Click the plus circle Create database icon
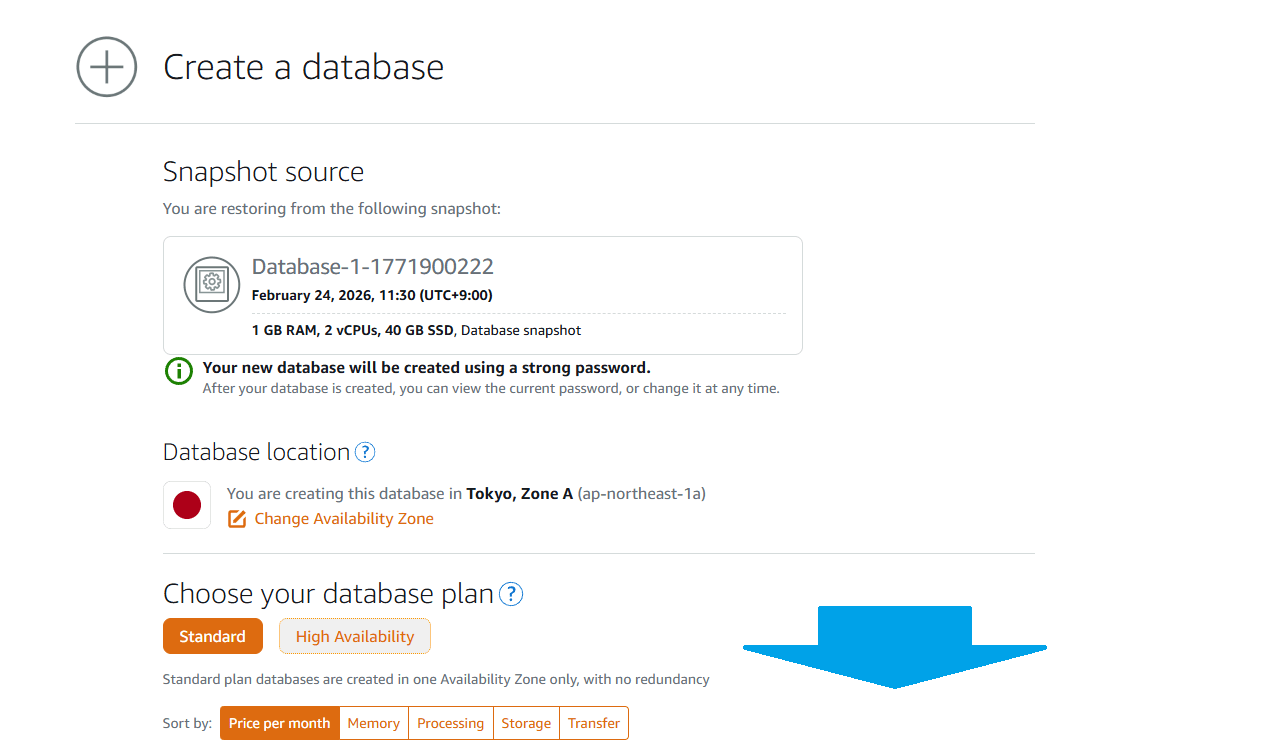The image size is (1283, 753). [107, 67]
